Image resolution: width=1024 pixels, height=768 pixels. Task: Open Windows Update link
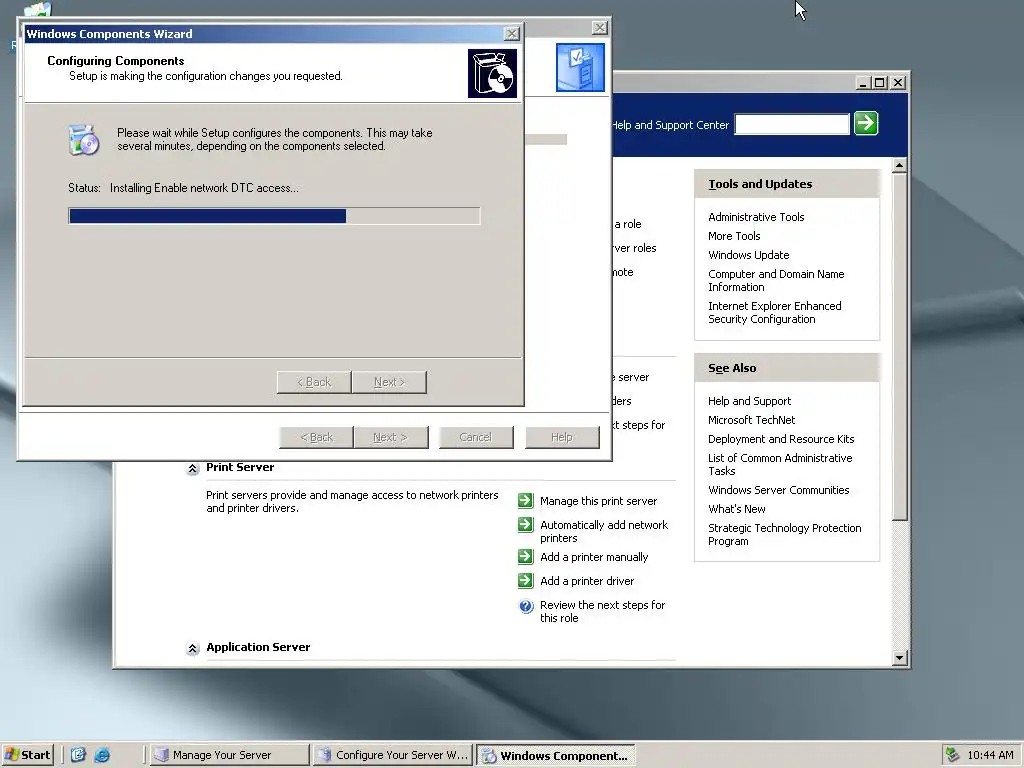(x=748, y=255)
